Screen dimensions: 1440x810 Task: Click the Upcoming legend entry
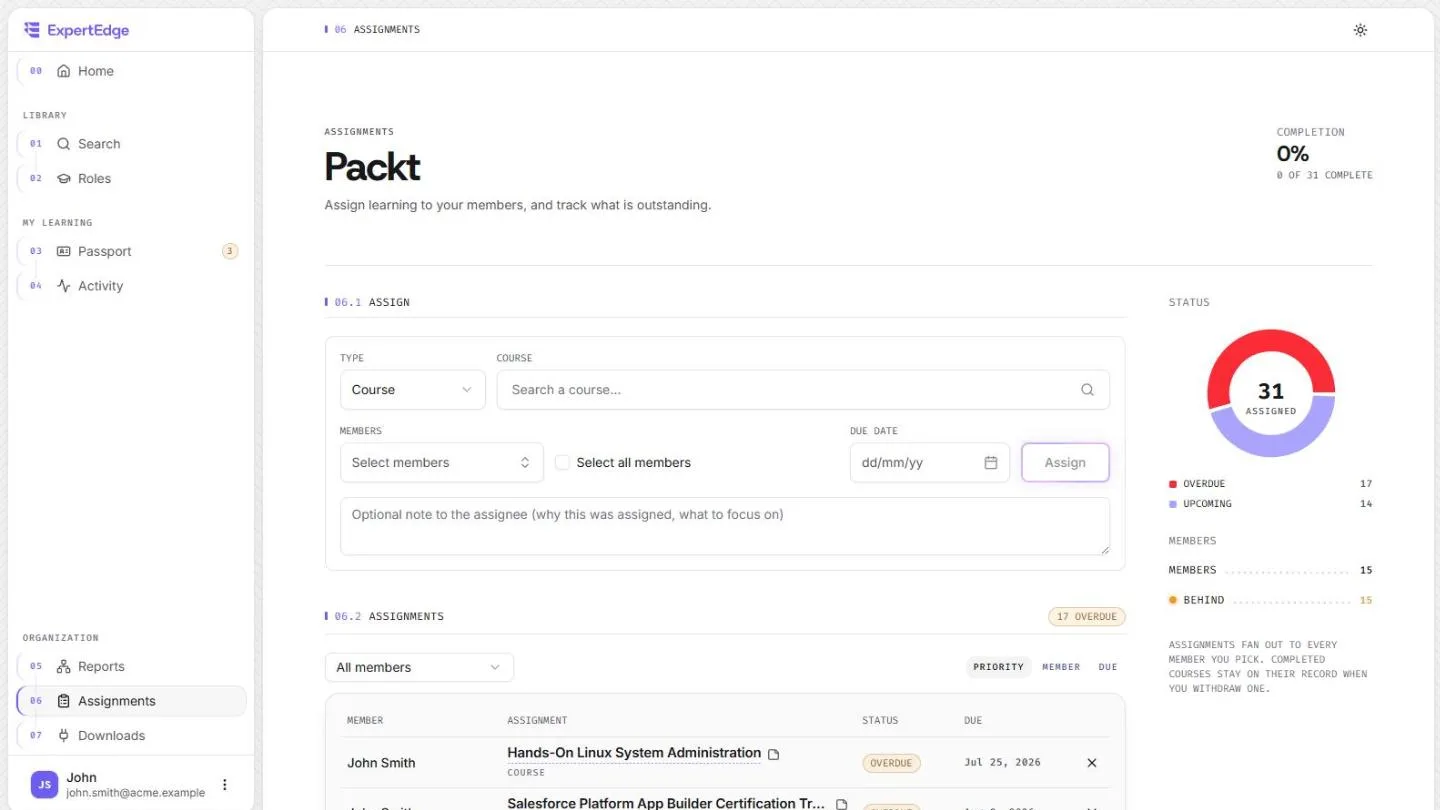click(x=1270, y=504)
